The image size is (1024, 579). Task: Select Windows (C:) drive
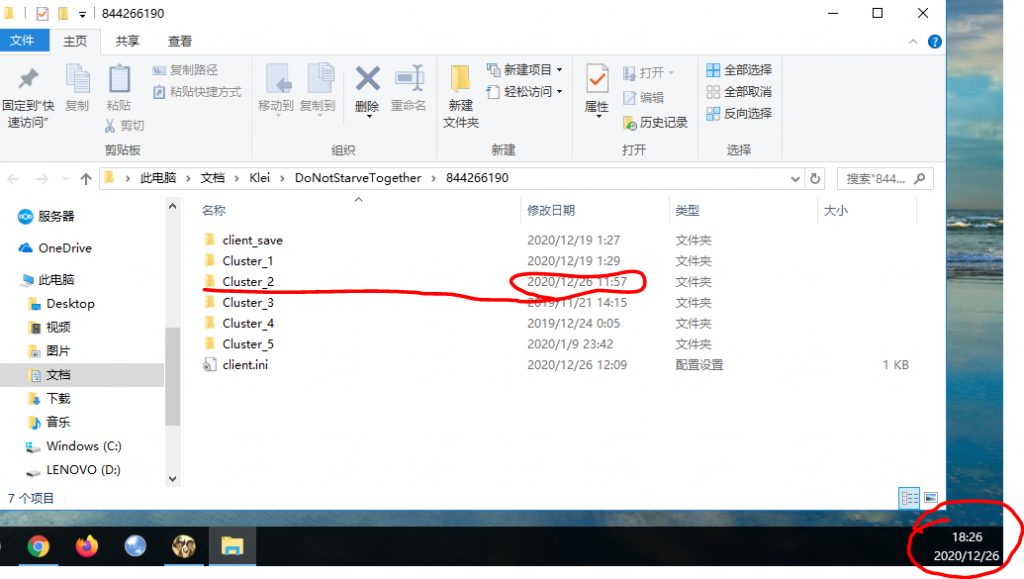pos(74,446)
